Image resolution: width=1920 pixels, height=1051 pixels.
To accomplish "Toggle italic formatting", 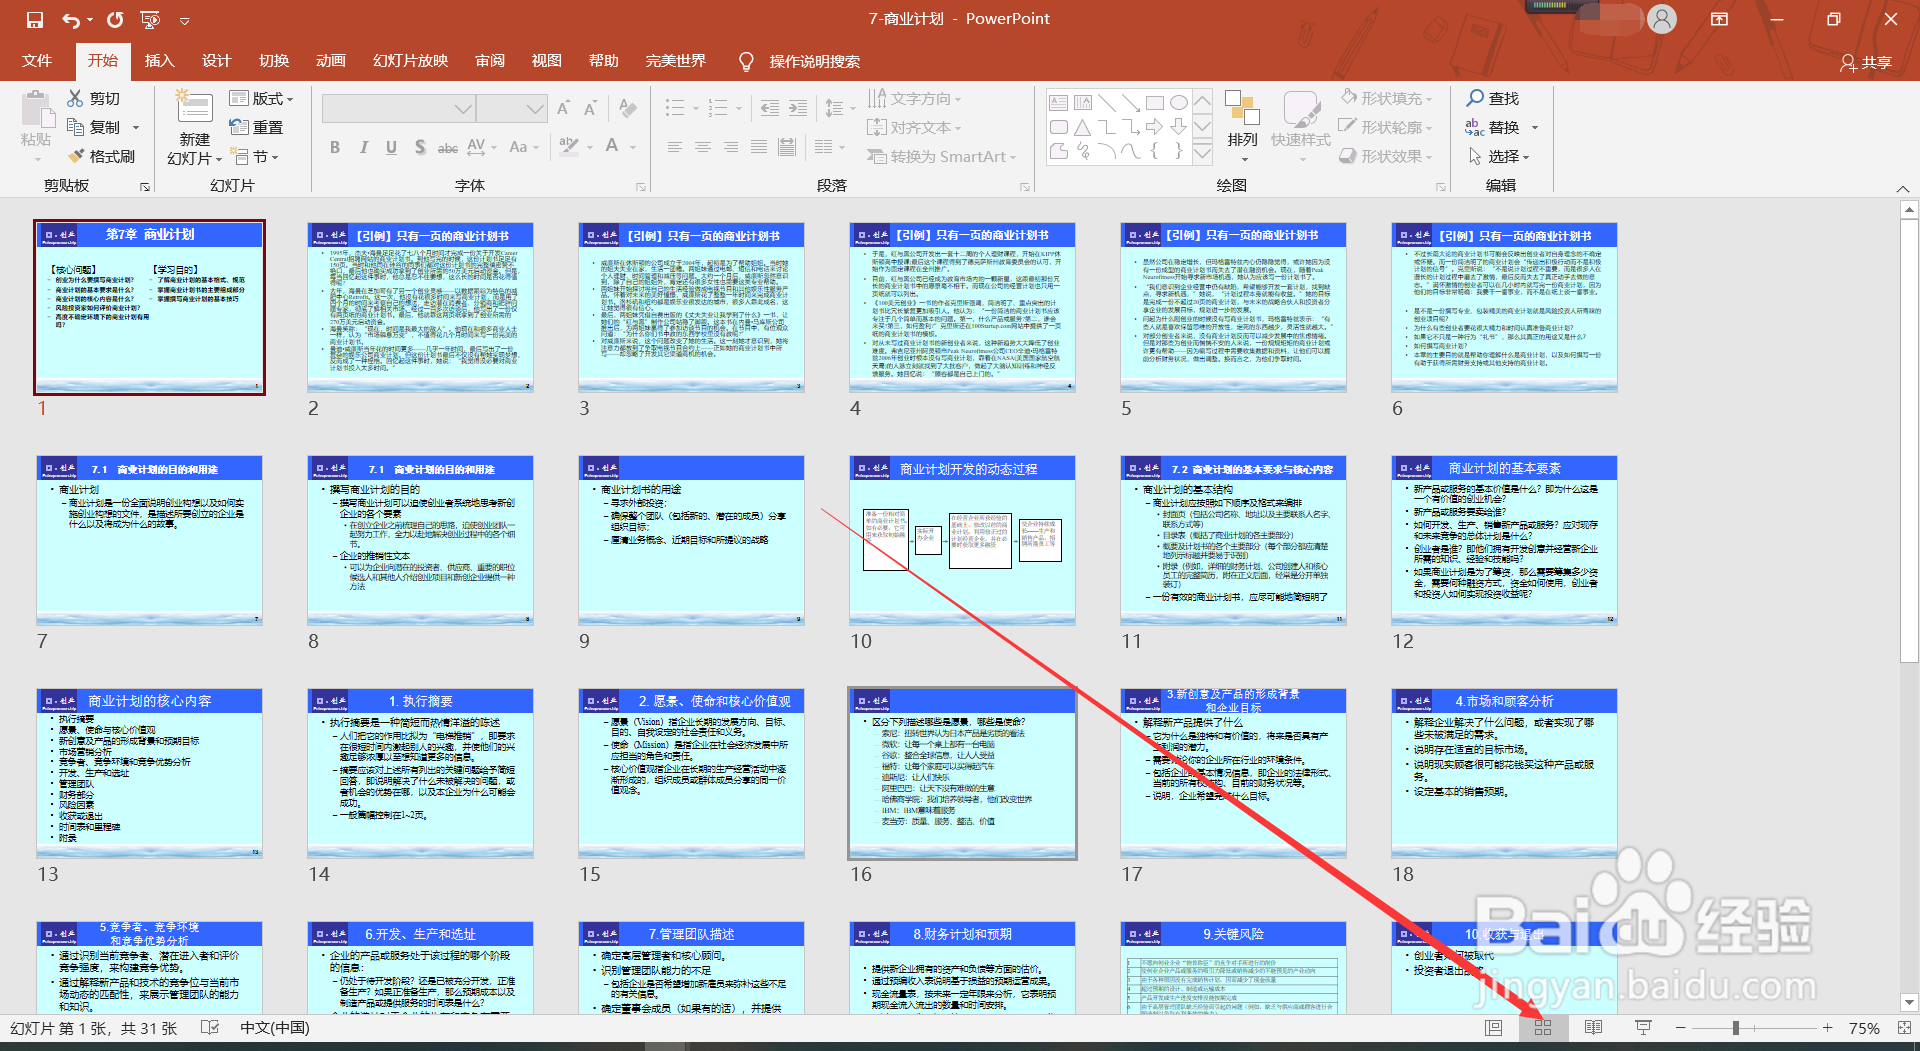I will (363, 147).
